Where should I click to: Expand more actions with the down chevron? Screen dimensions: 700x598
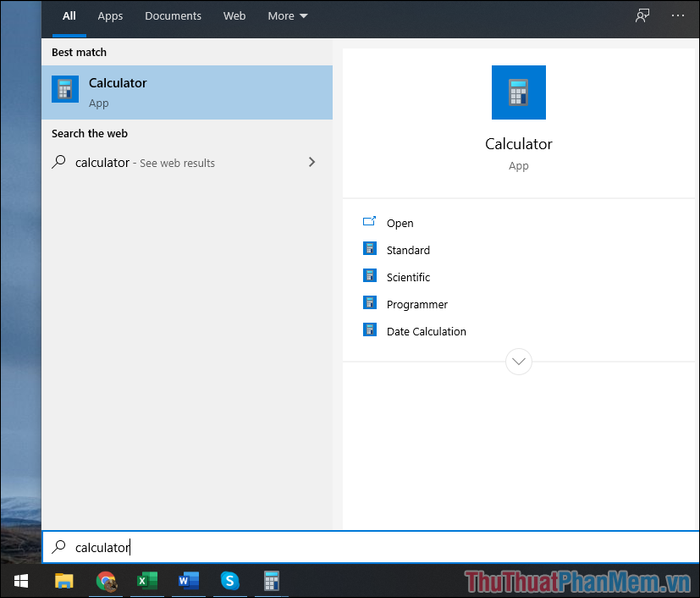[518, 361]
